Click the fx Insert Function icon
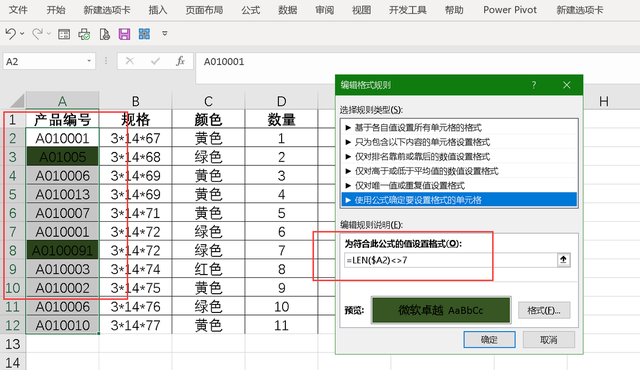 coord(180,61)
